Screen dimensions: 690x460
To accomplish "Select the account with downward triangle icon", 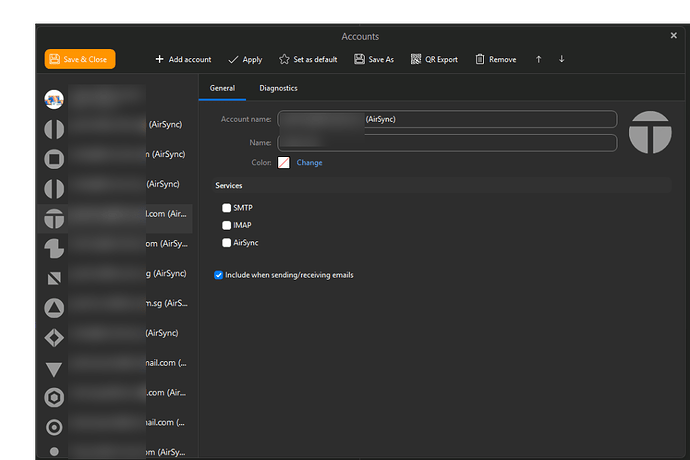I will click(54, 369).
